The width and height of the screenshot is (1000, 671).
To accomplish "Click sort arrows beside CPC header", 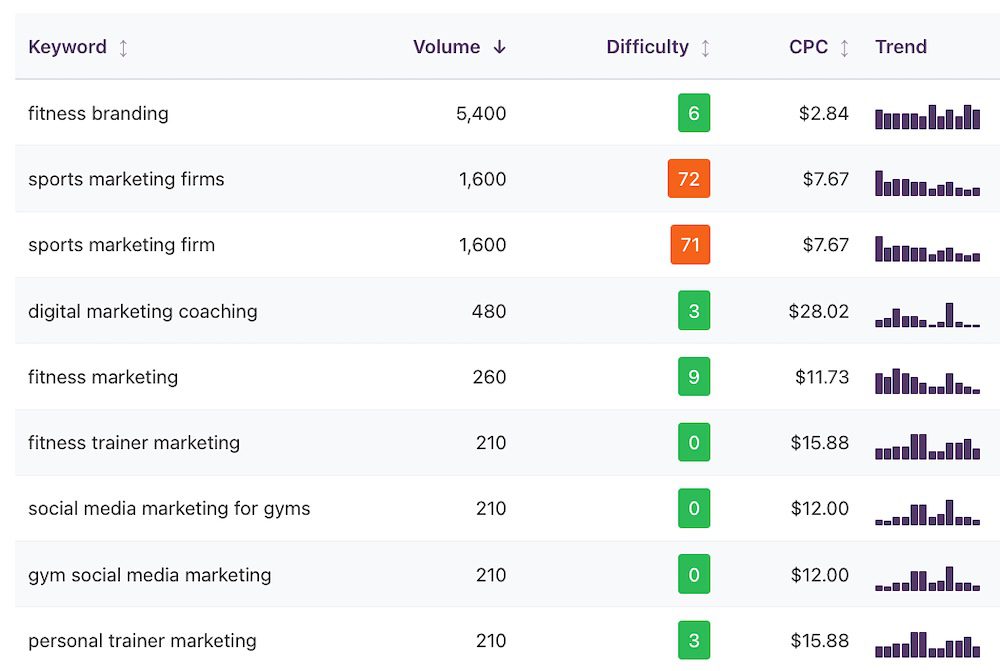I will coord(844,48).
